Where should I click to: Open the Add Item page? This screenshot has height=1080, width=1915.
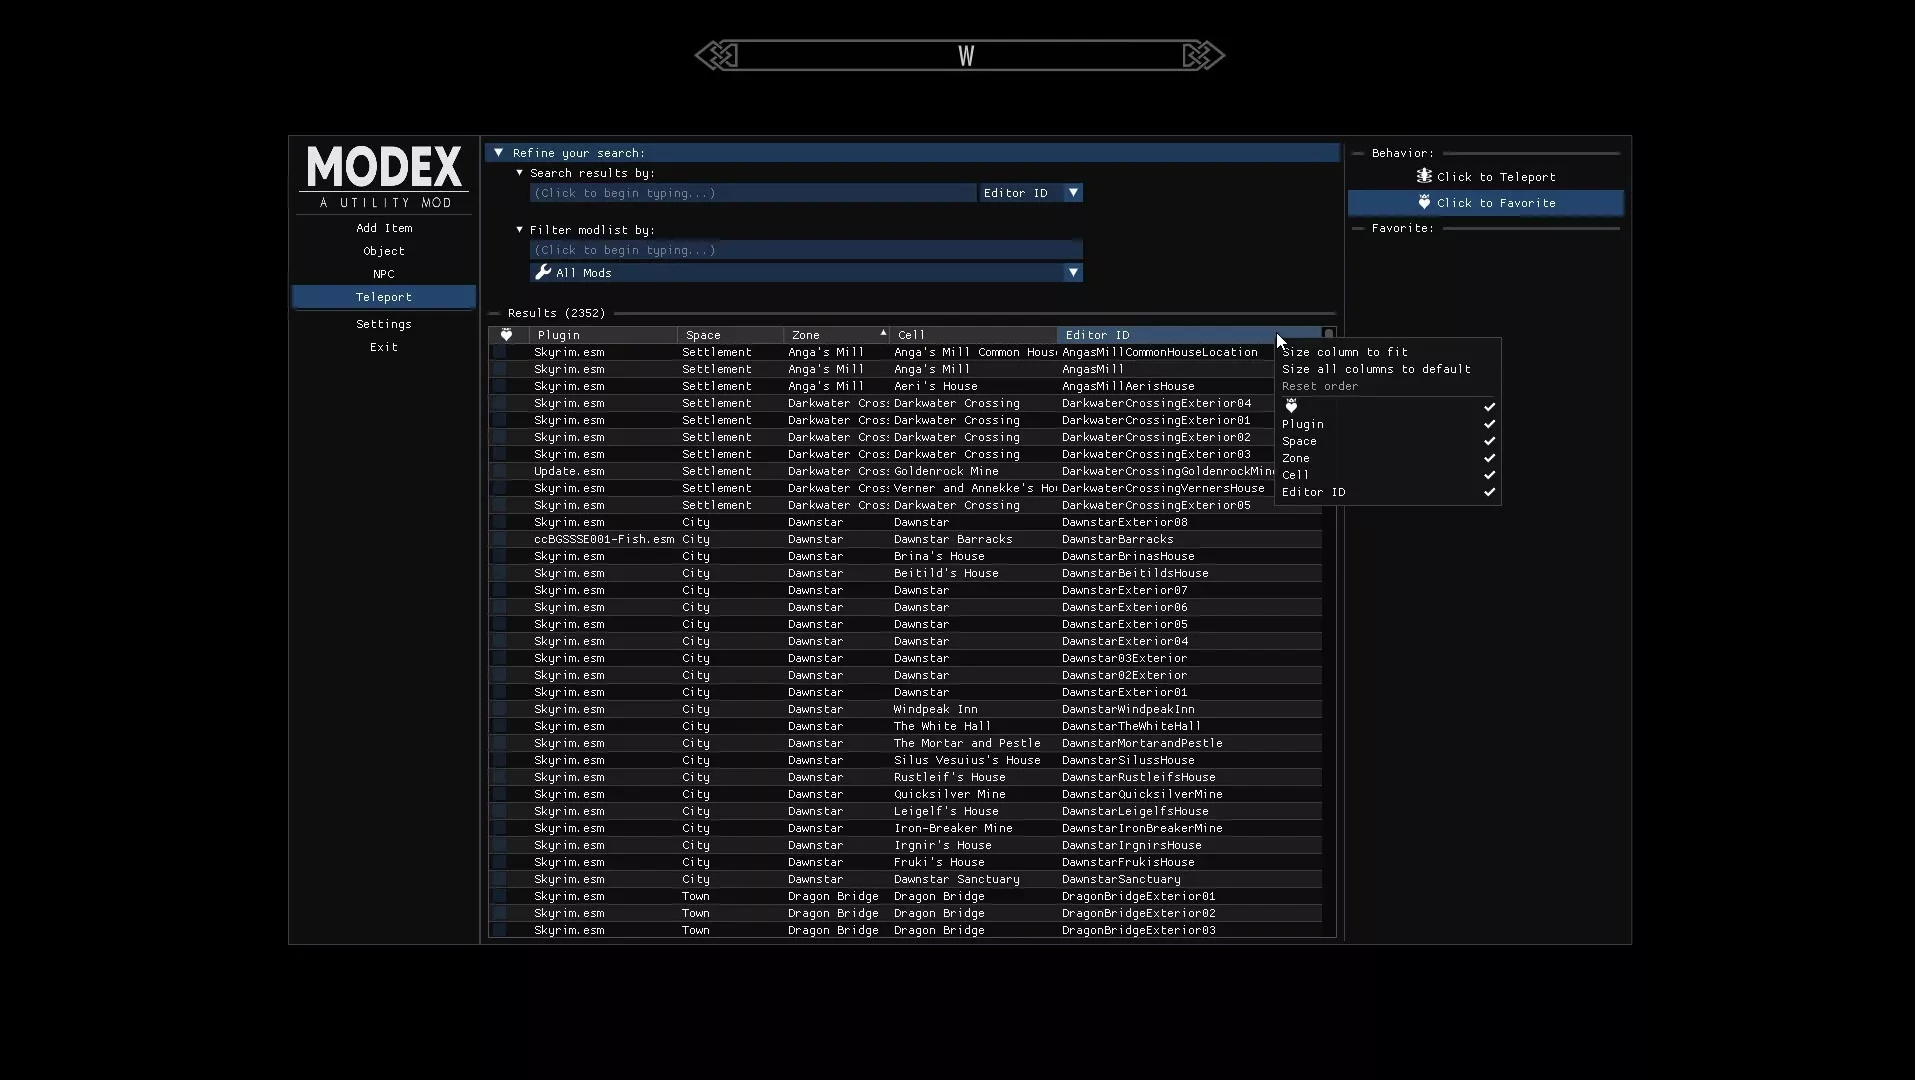coord(384,228)
